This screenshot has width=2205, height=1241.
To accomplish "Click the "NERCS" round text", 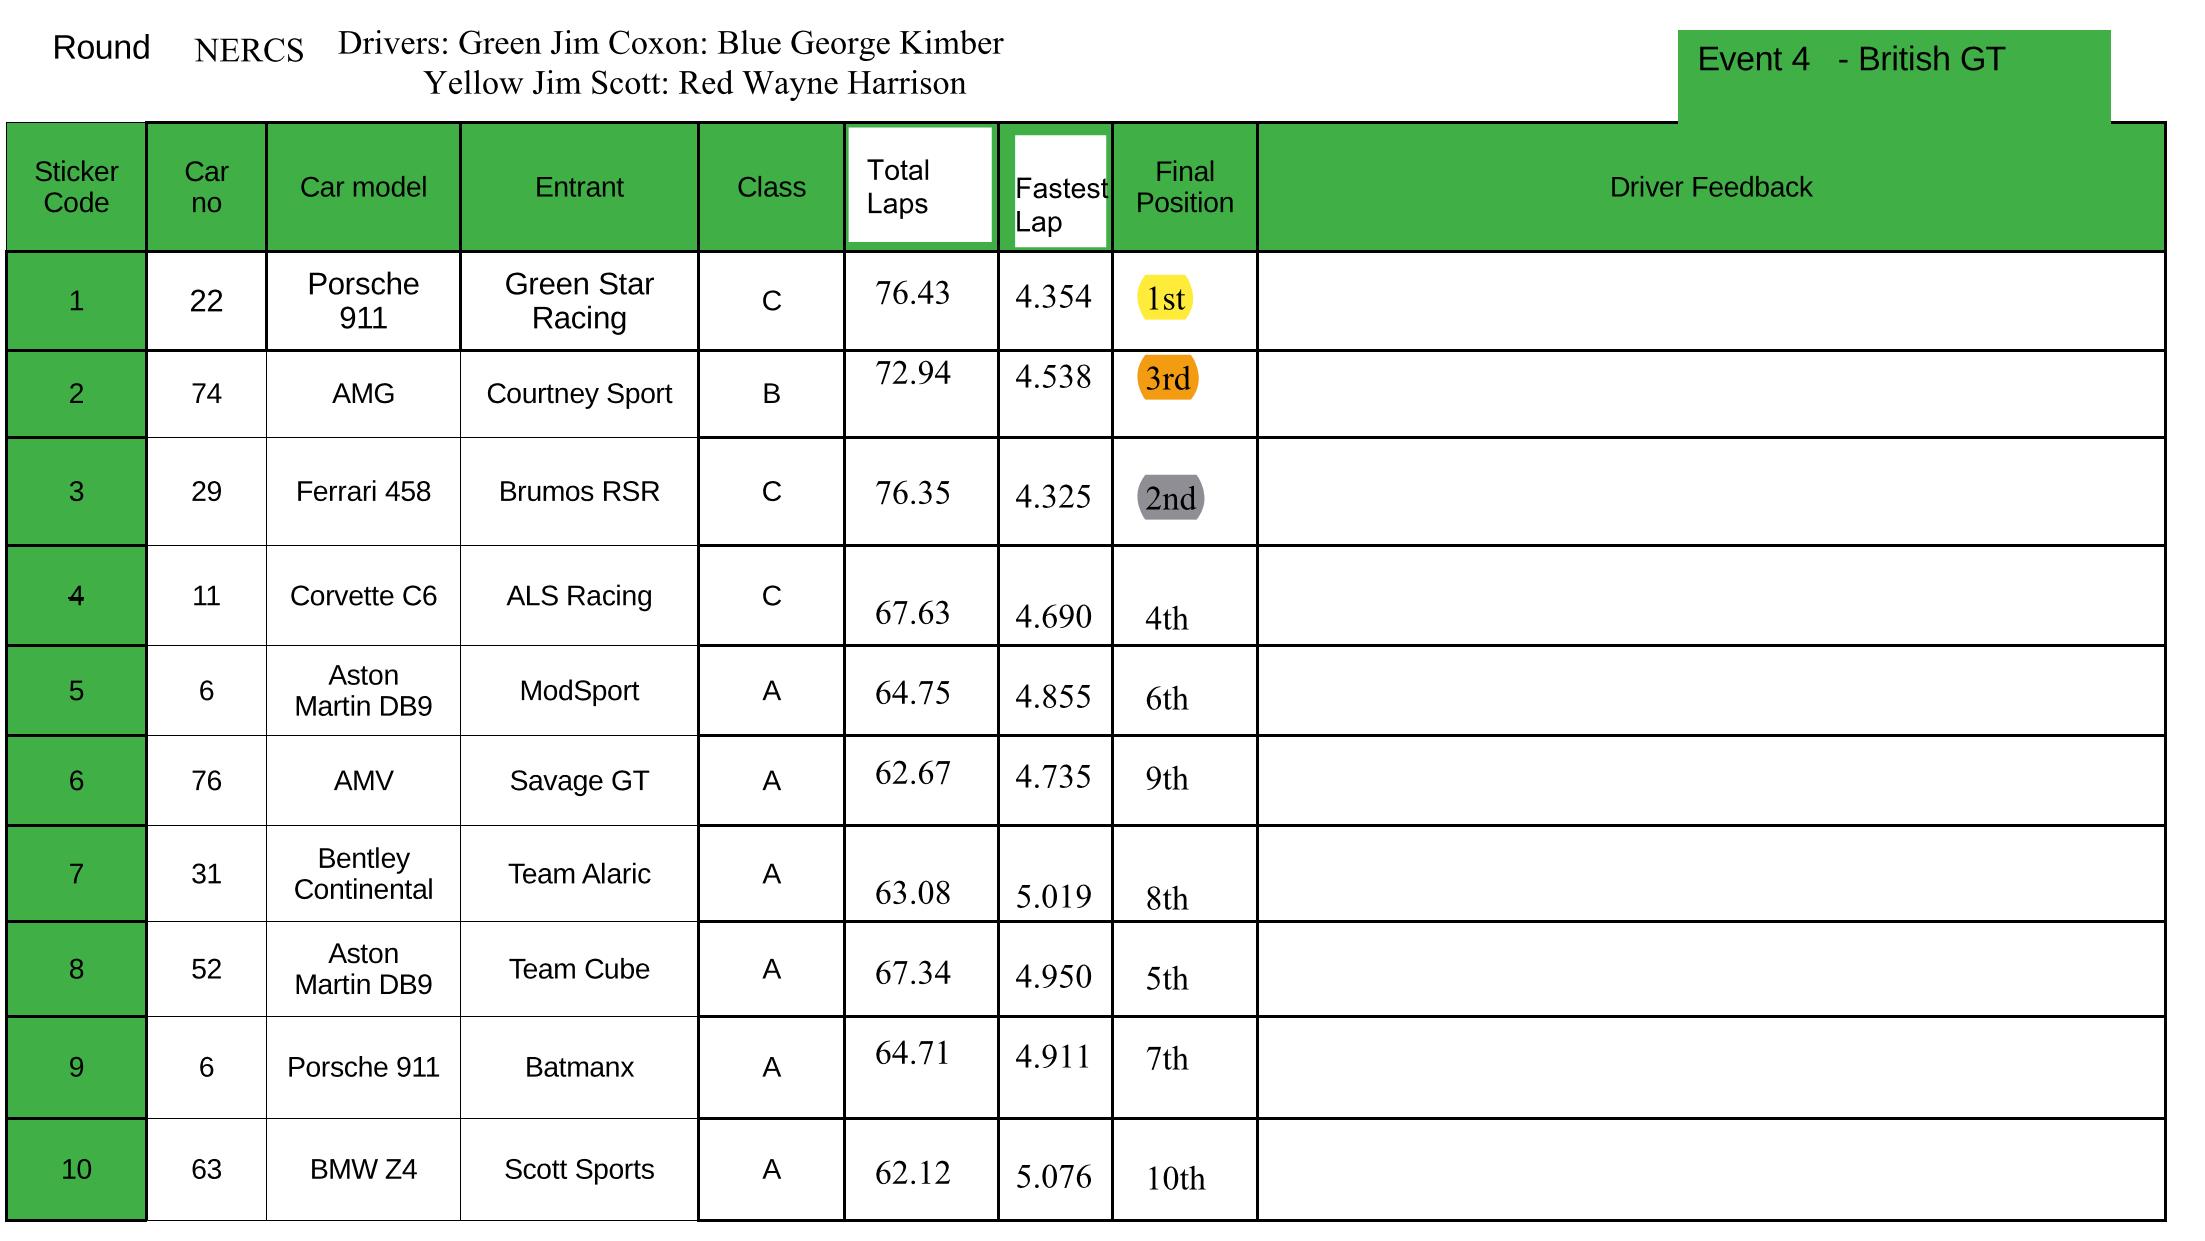I will 249,51.
